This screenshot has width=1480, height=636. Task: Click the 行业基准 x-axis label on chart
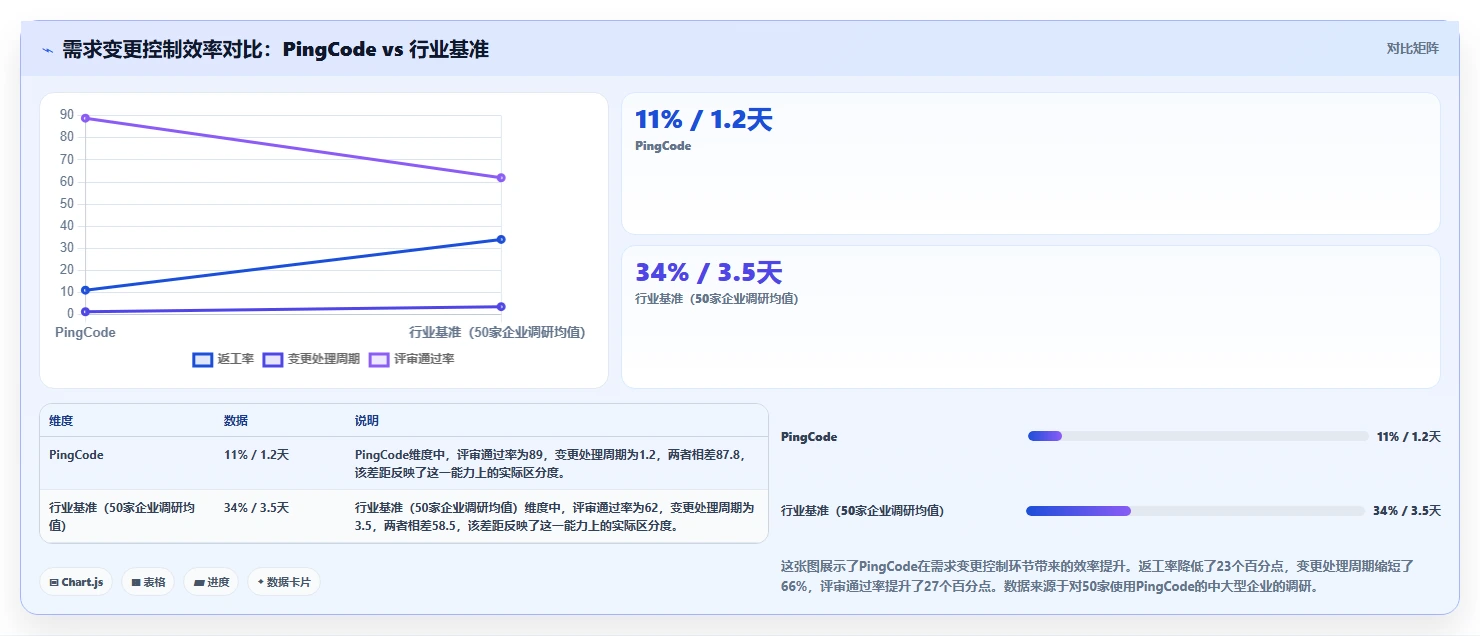tap(497, 332)
